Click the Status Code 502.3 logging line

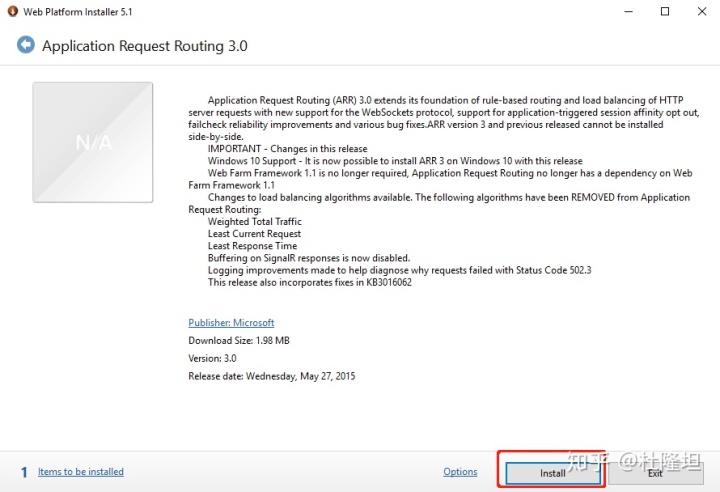tap(399, 270)
